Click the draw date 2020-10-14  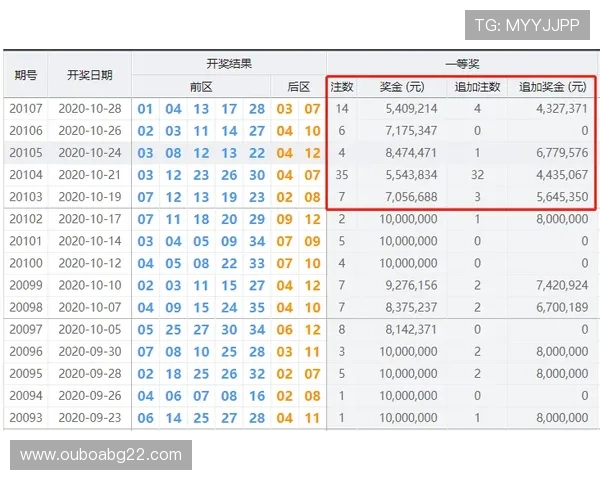coord(90,241)
